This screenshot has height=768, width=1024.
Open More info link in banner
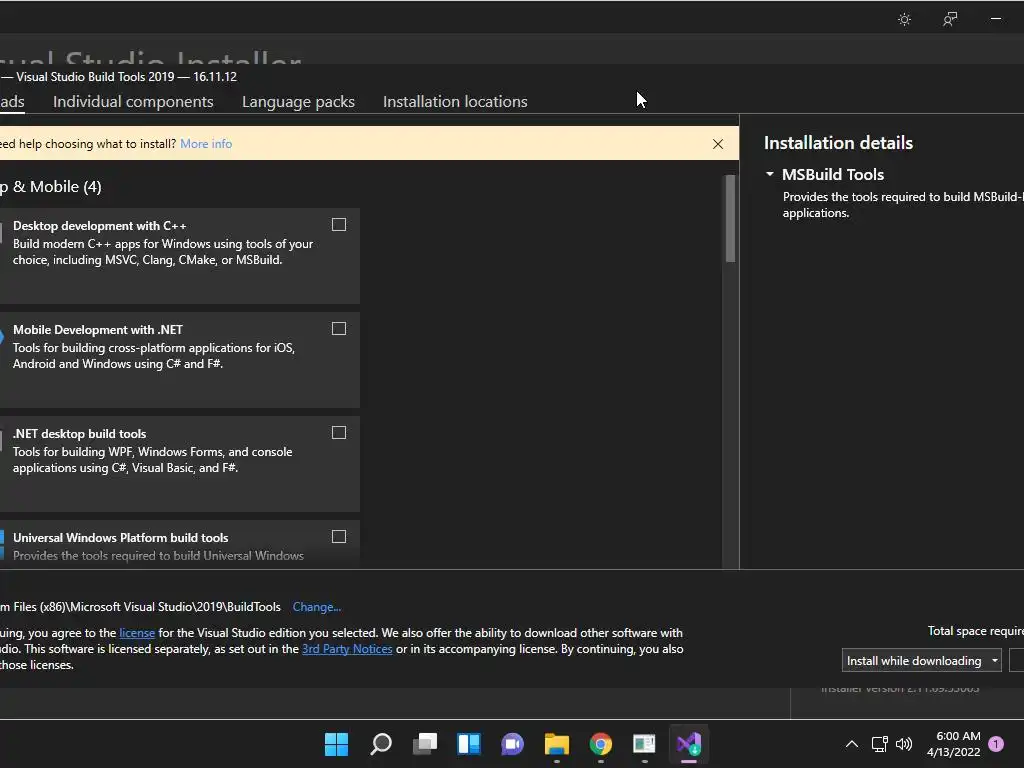(206, 144)
